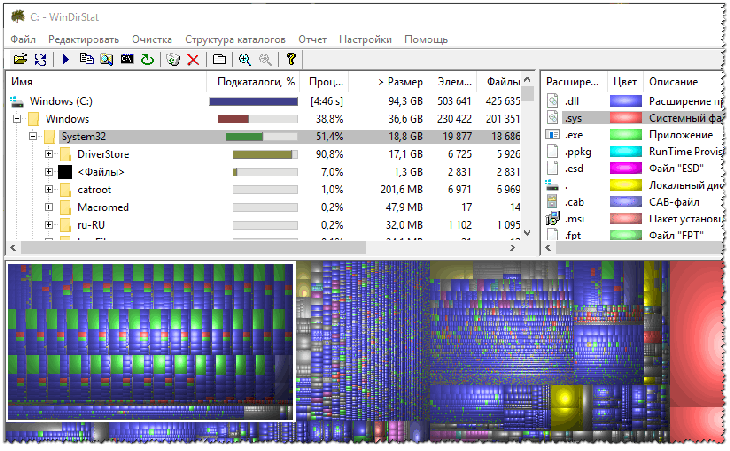The height and width of the screenshot is (451, 730).
Task: Open Command Prompt via the C:\ icon
Action: click(127, 59)
